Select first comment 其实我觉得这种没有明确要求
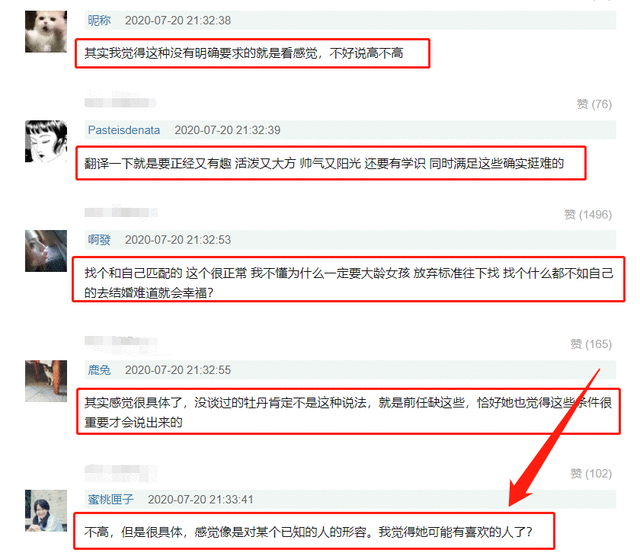 point(244,53)
